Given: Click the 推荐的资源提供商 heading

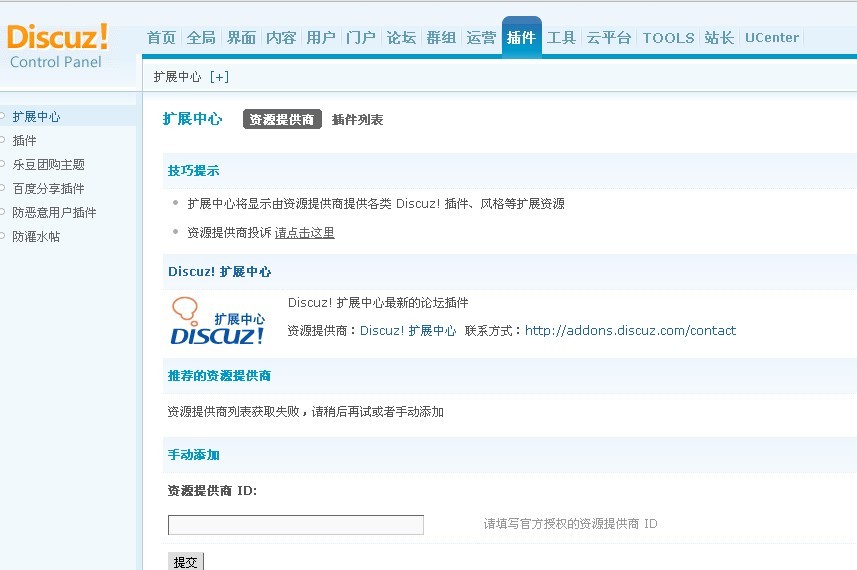Looking at the screenshot, I should pos(219,375).
